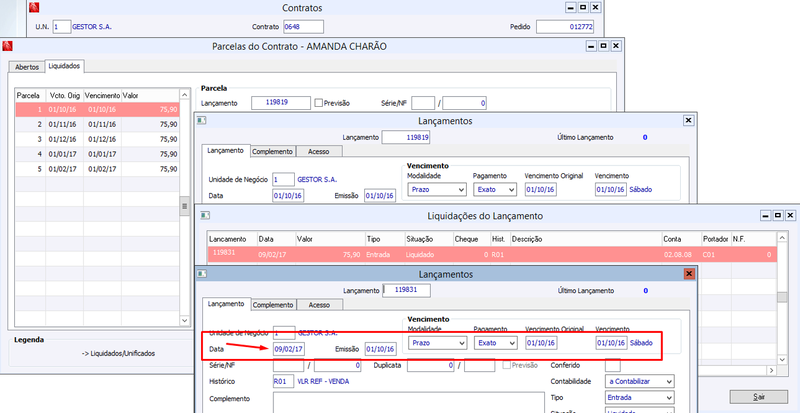Image resolution: width=800 pixels, height=413 pixels.
Task: Click the vertical scrollbar of liquidações grid
Action: [781, 297]
